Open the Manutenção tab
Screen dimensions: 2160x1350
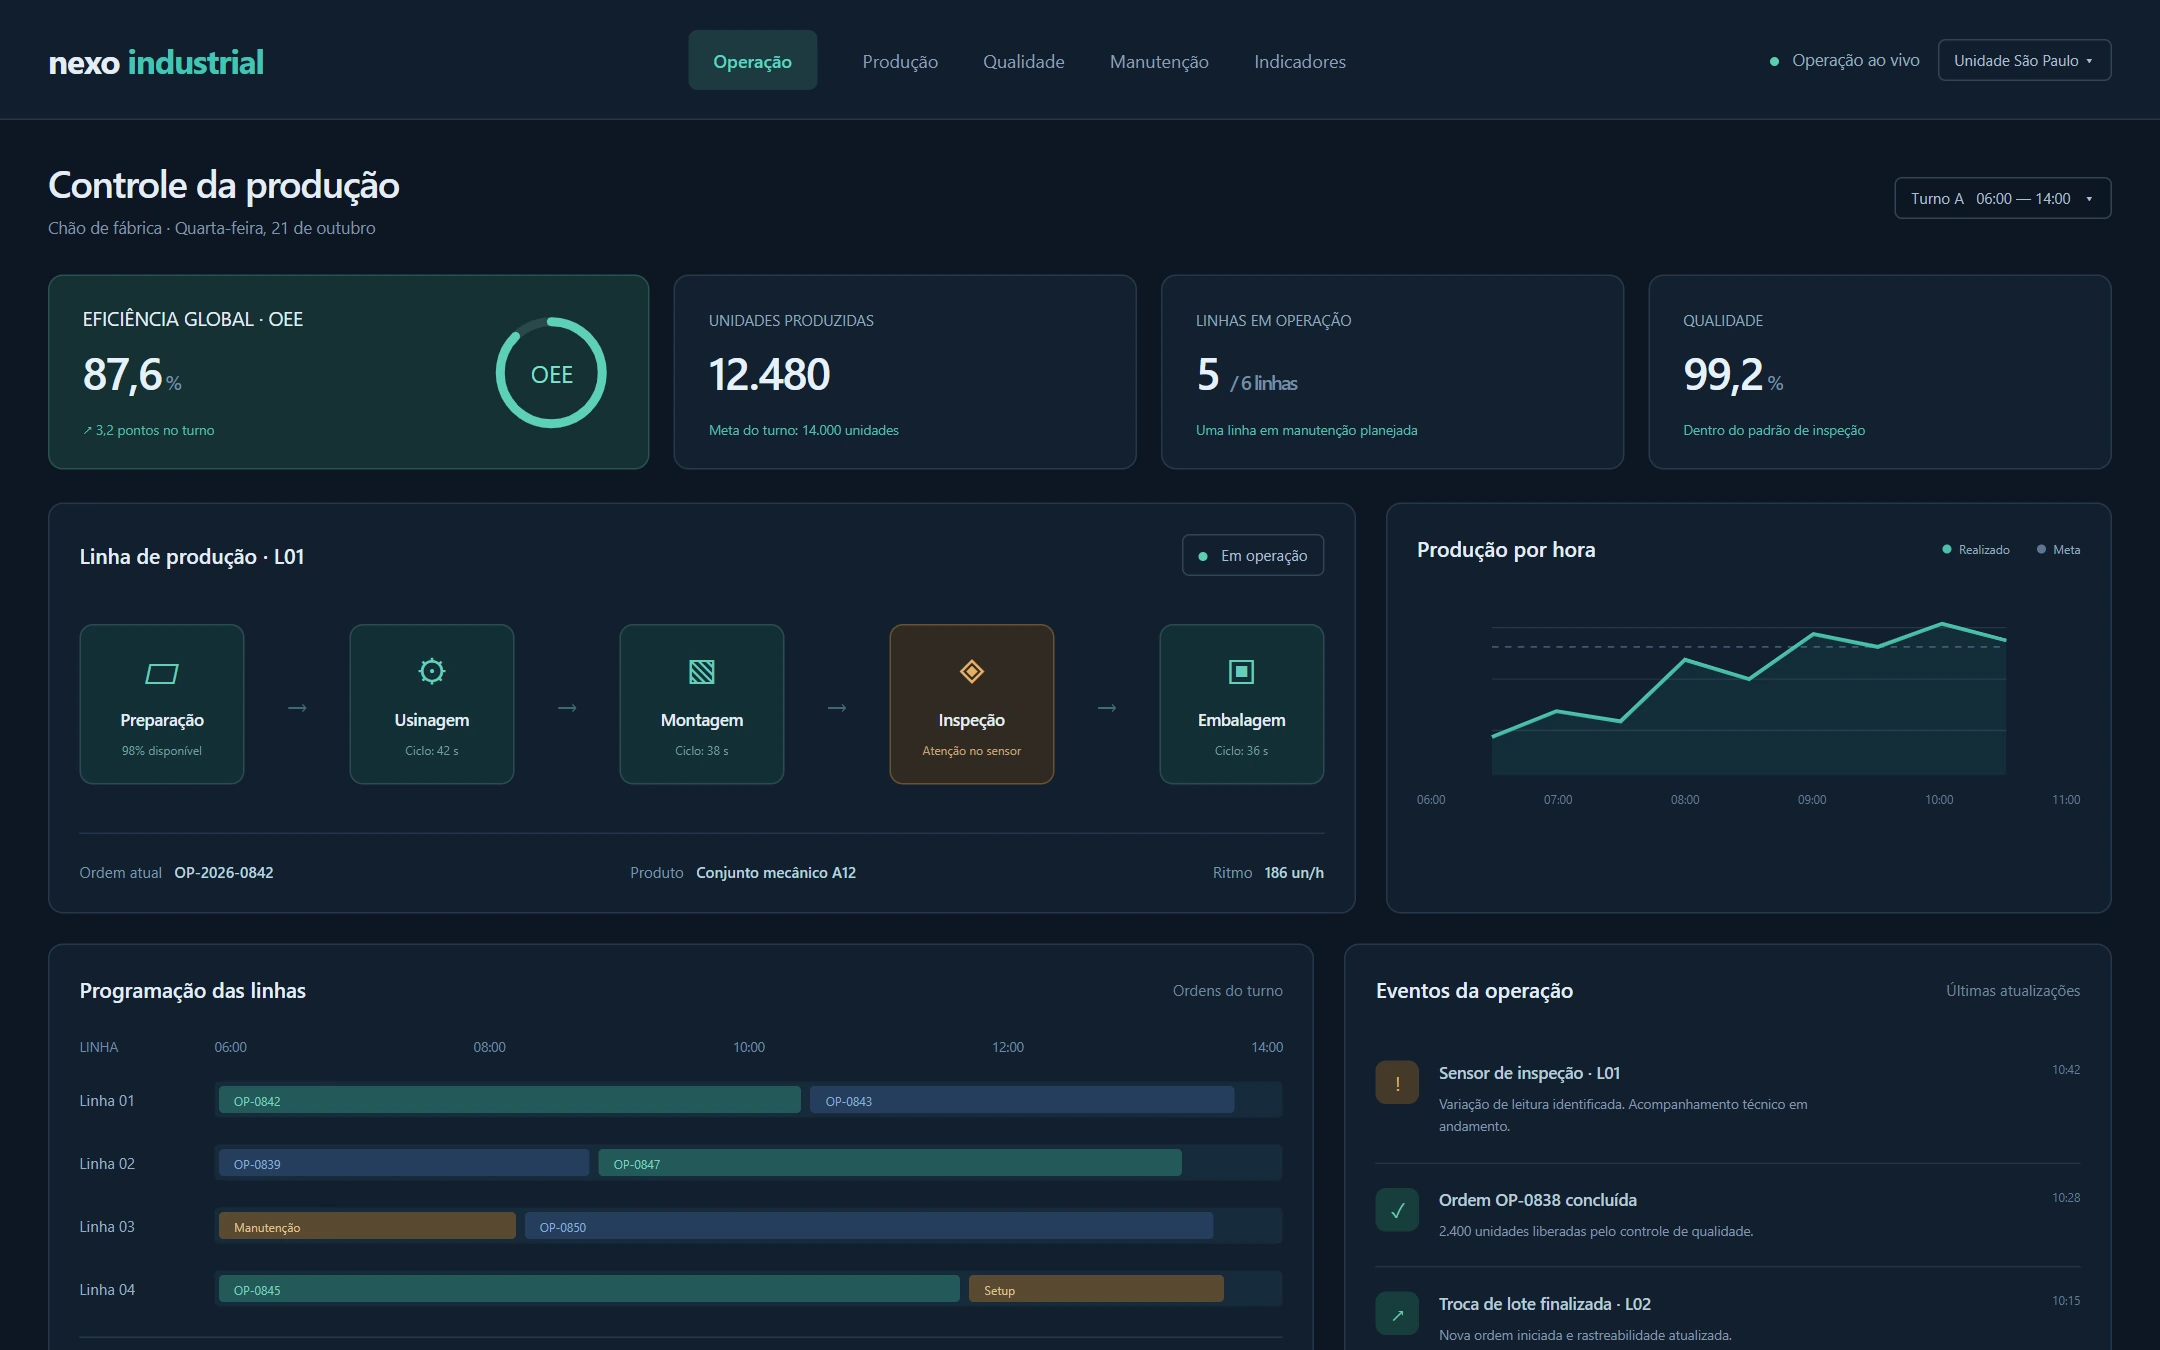pyautogui.click(x=1159, y=61)
